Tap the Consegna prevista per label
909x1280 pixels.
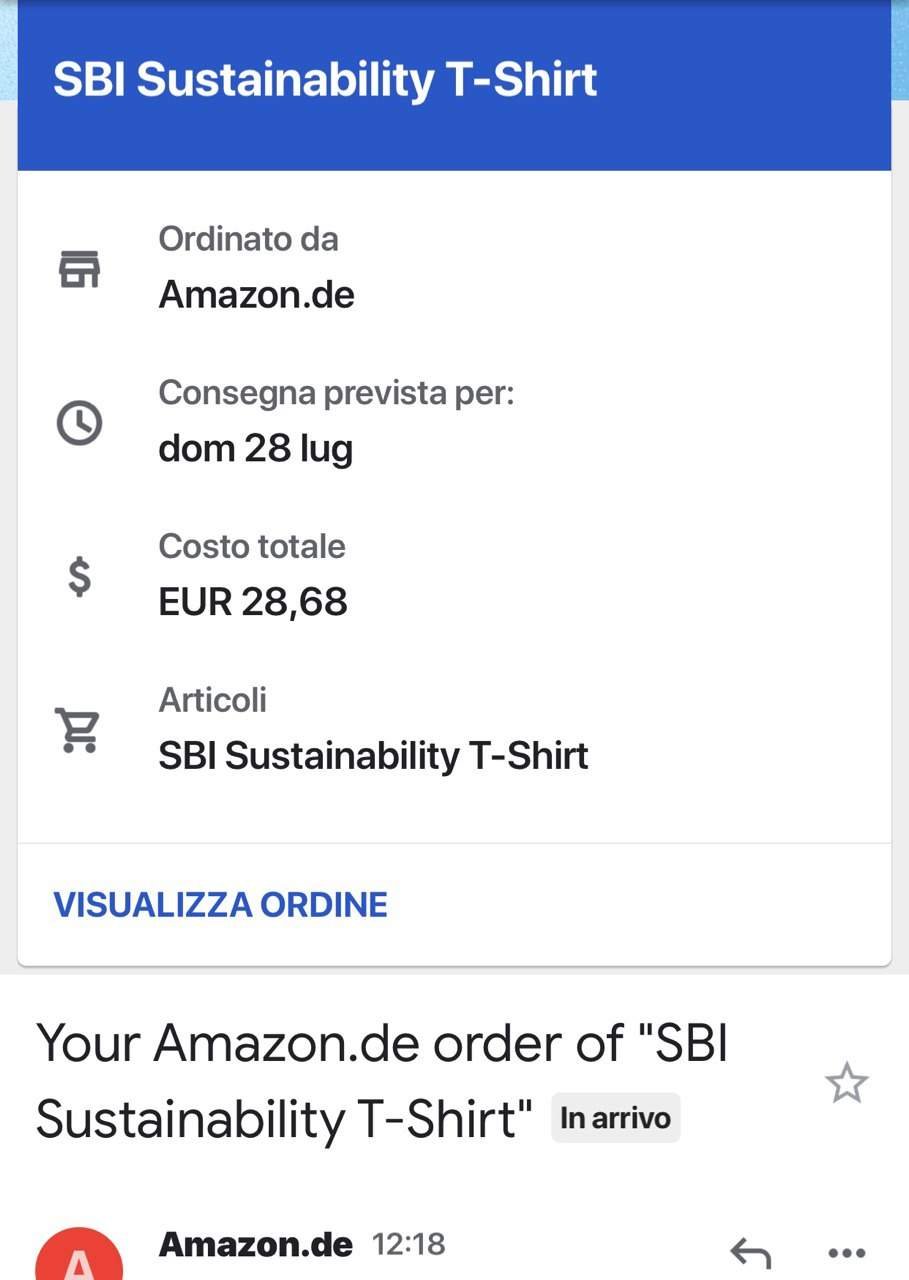click(x=336, y=394)
